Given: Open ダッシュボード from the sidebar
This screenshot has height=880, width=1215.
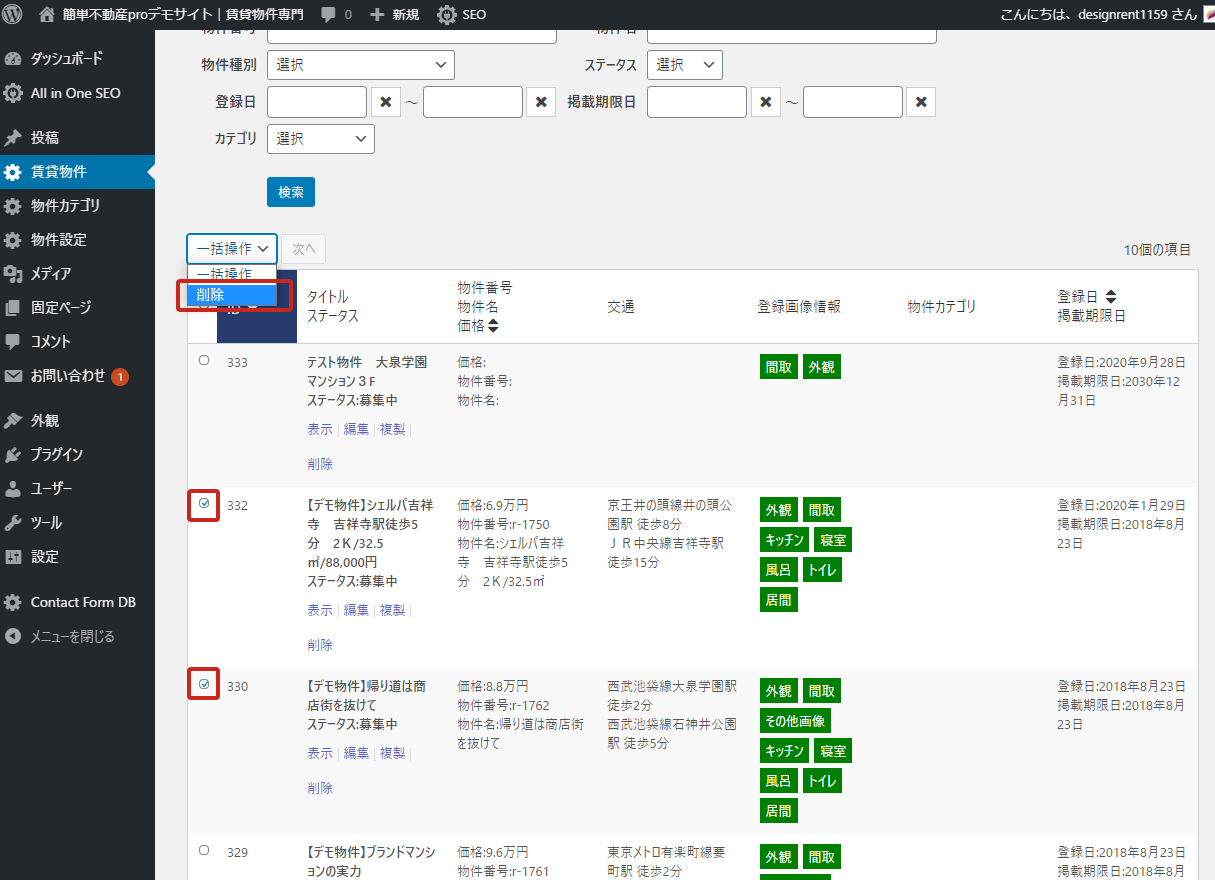Looking at the screenshot, I should tap(66, 59).
